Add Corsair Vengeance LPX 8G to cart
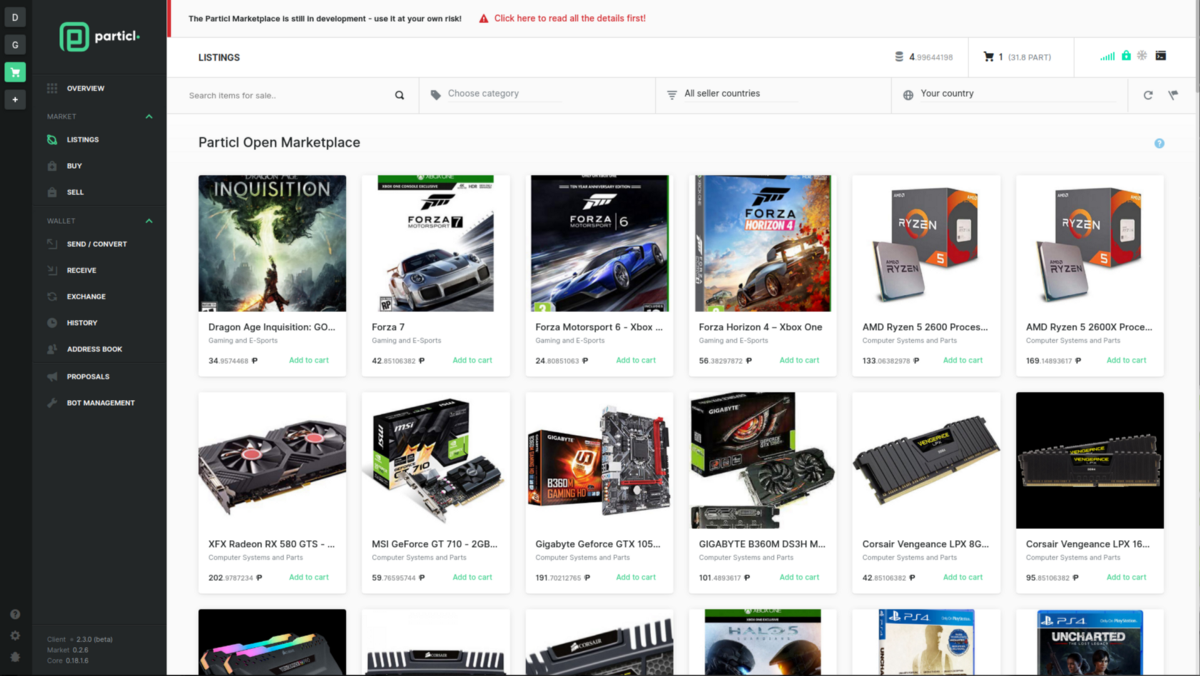This screenshot has width=1200, height=676. pyautogui.click(x=963, y=577)
